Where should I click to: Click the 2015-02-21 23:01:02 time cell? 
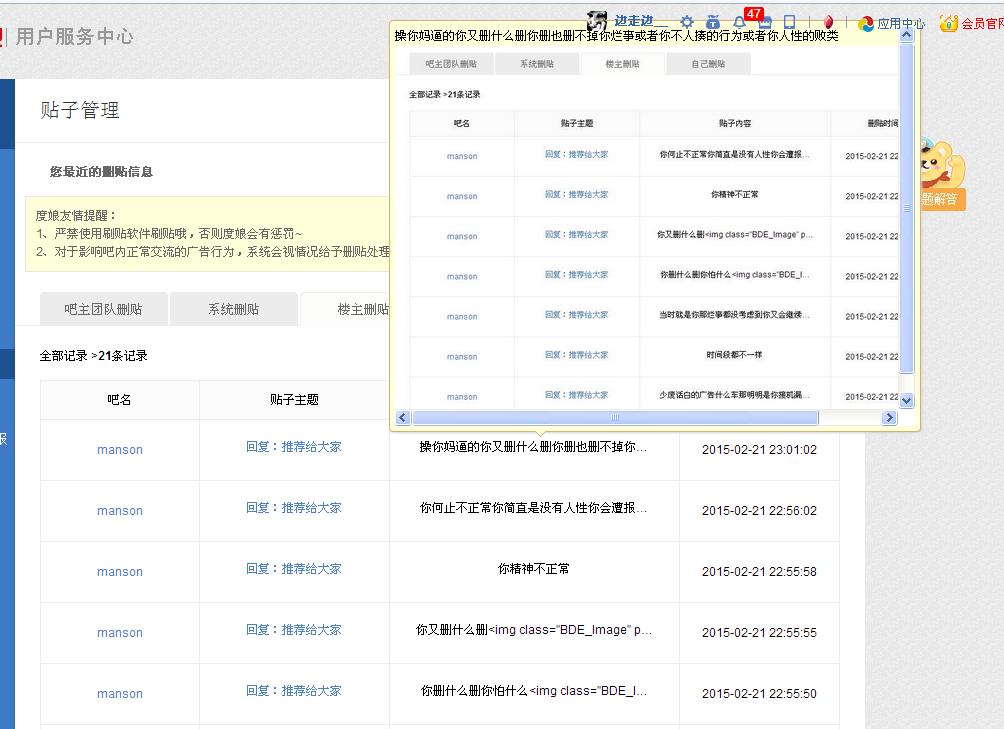click(759, 449)
